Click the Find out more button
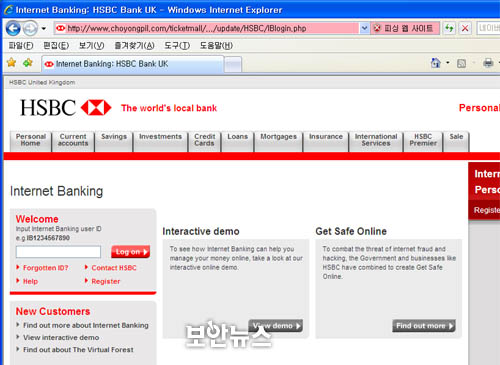 pos(424,326)
